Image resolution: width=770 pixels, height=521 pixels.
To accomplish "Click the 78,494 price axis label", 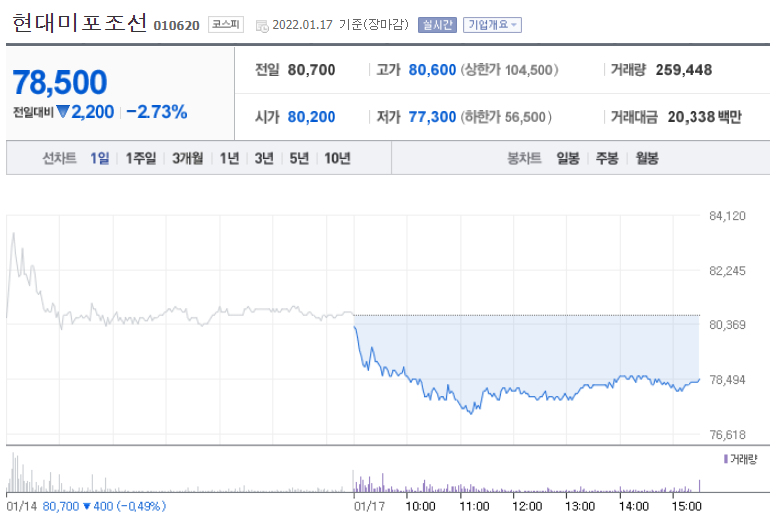I will pos(727,380).
